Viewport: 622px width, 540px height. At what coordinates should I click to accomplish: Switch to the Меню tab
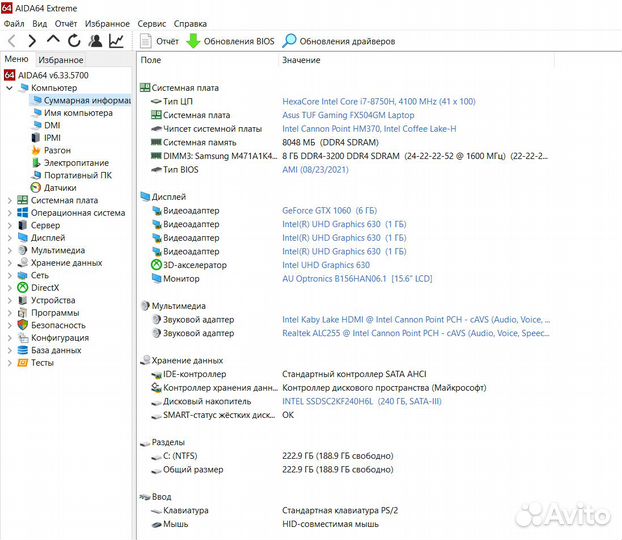(17, 59)
